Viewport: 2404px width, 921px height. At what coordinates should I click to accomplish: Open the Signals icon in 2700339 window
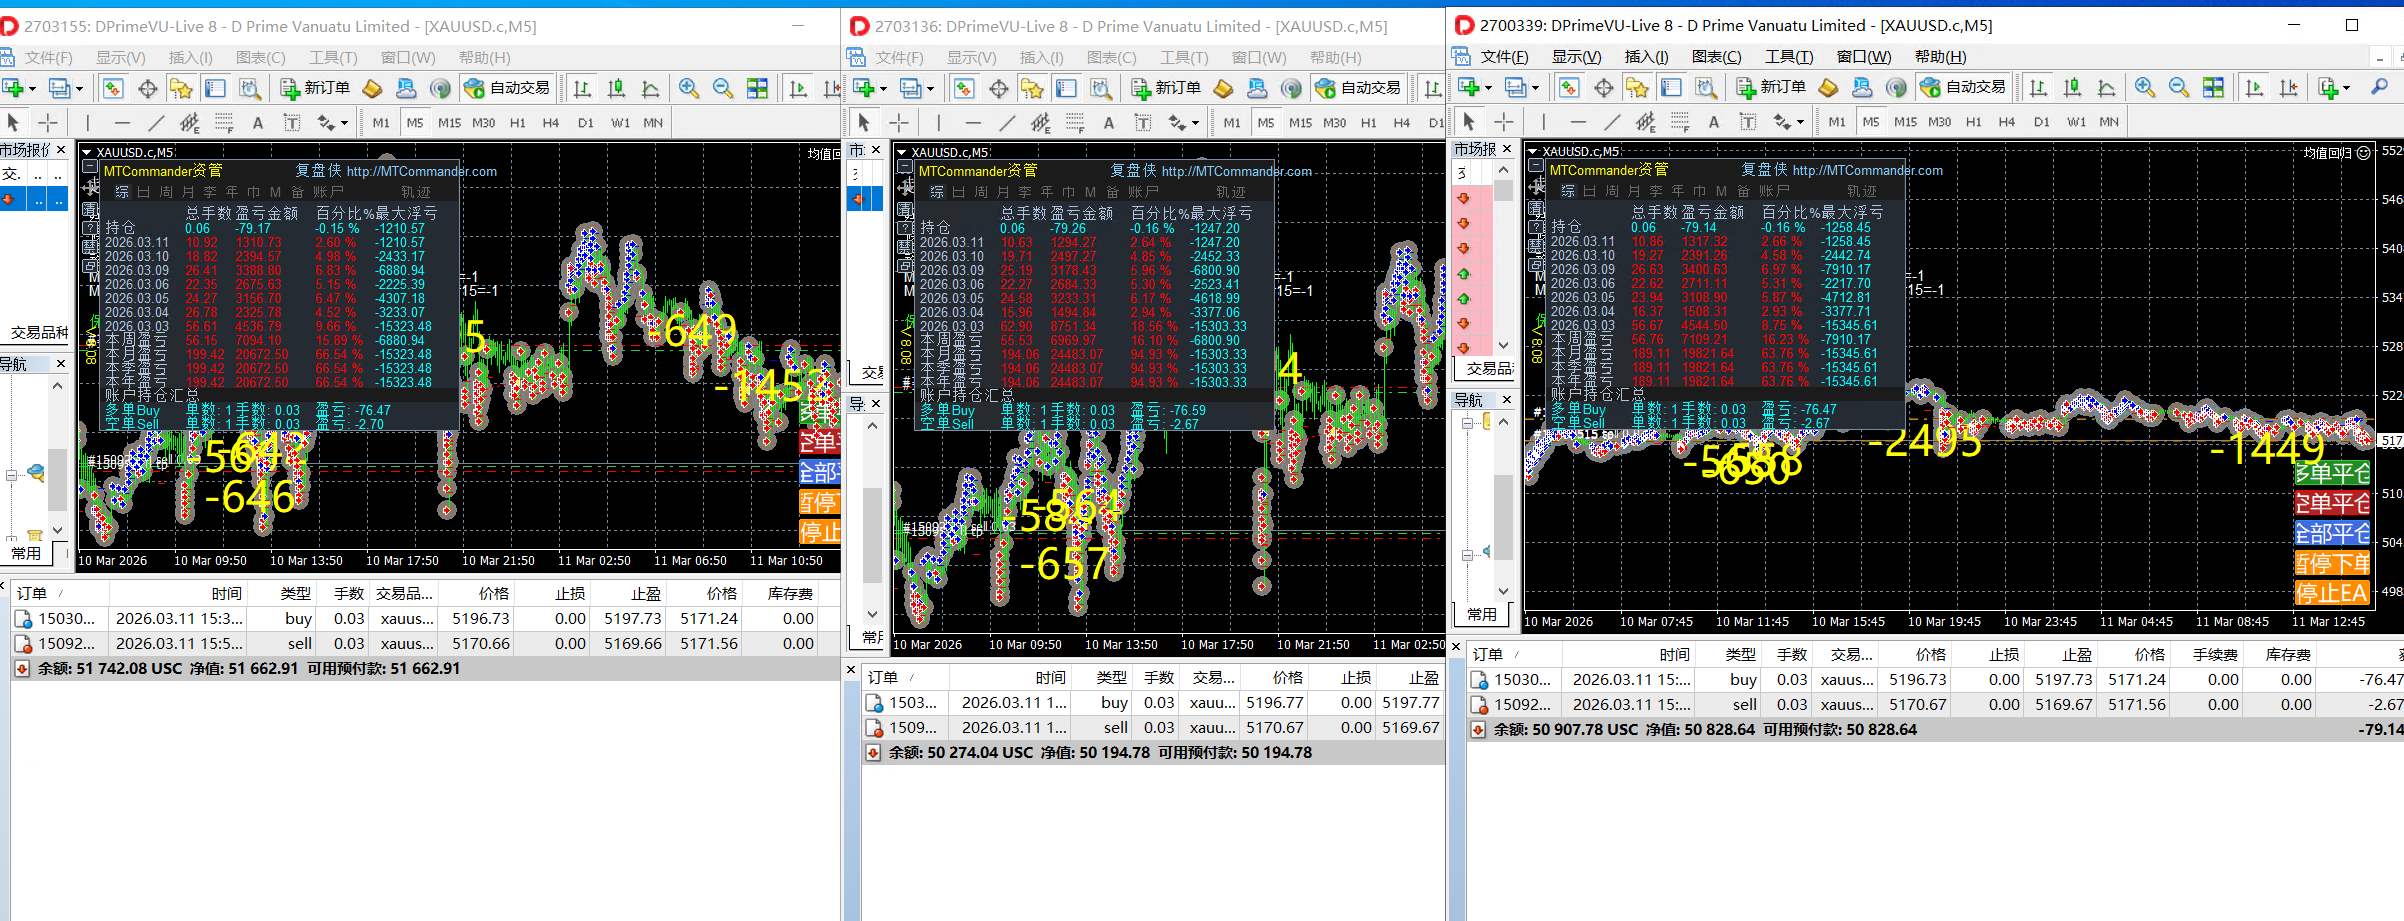pyautogui.click(x=1896, y=88)
